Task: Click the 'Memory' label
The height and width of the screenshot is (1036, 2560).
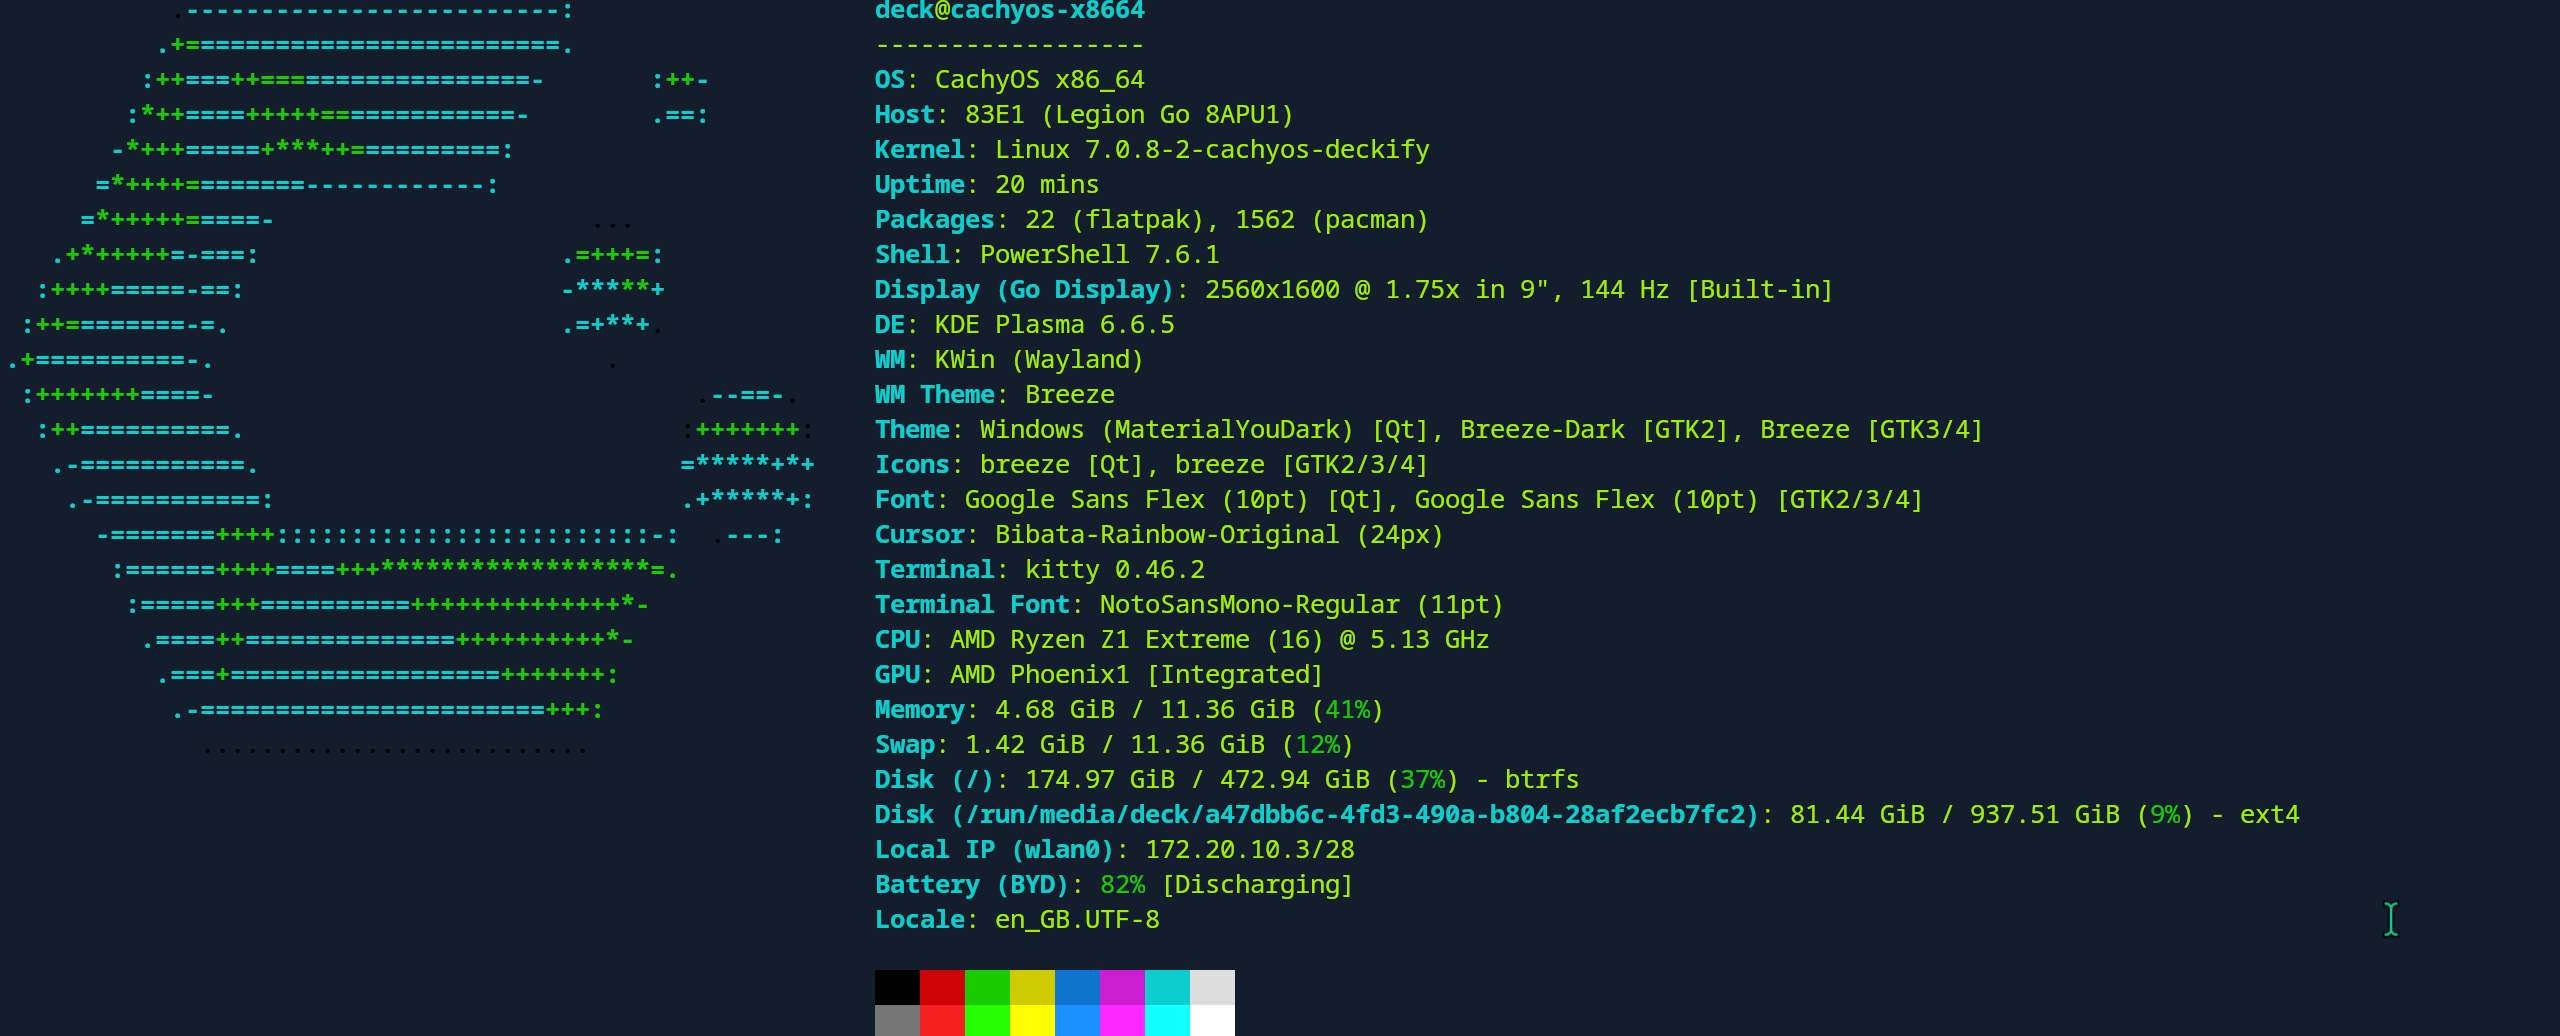Action: pos(919,710)
